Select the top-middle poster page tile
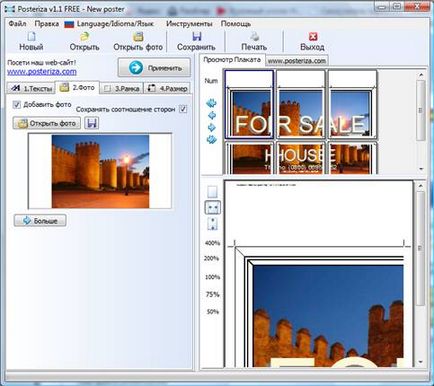This screenshot has width=434, height=386. 301,104
